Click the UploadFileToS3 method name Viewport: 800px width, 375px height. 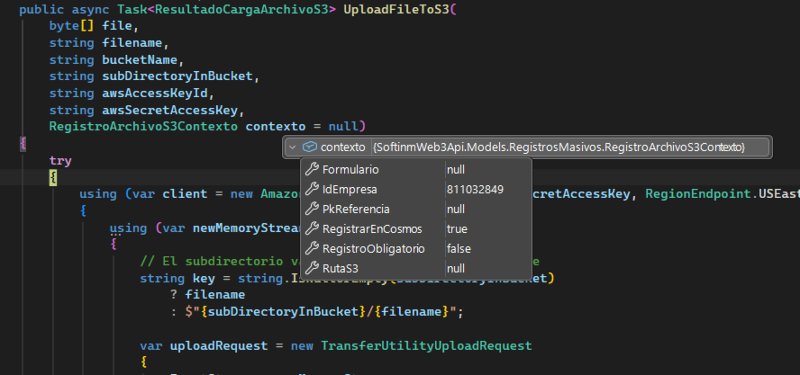coord(396,10)
